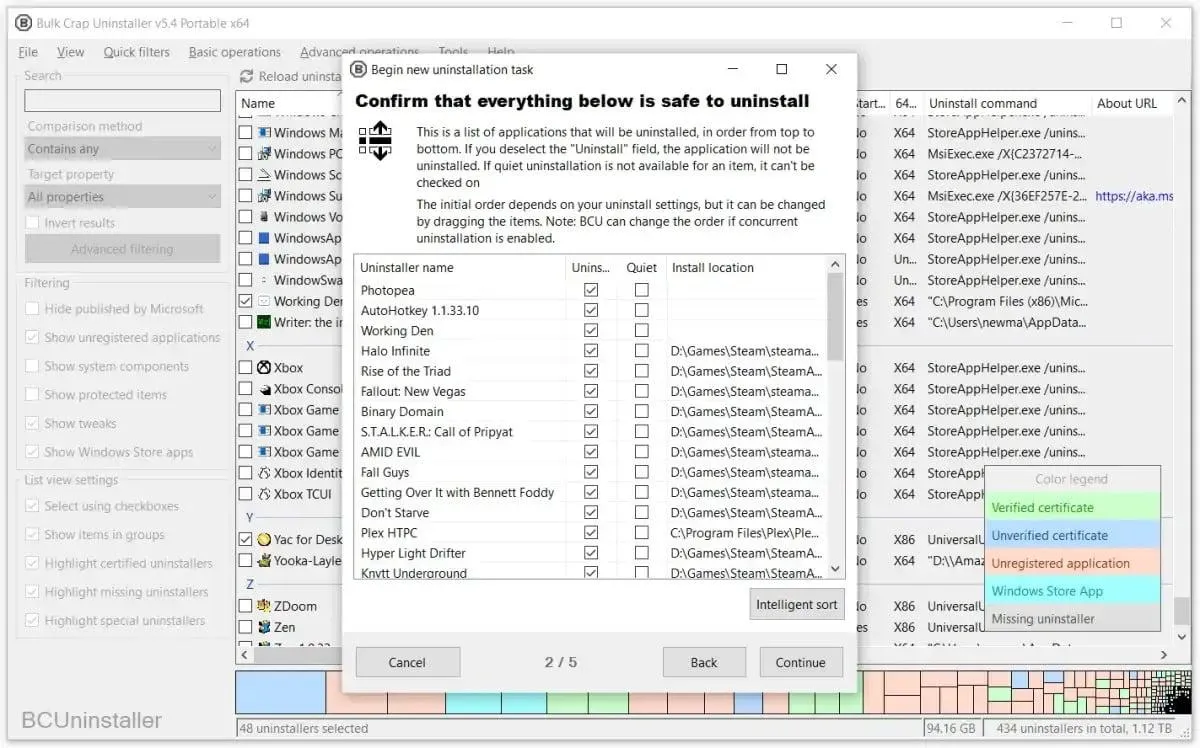Click the WindowSwa... row icon

point(264,280)
